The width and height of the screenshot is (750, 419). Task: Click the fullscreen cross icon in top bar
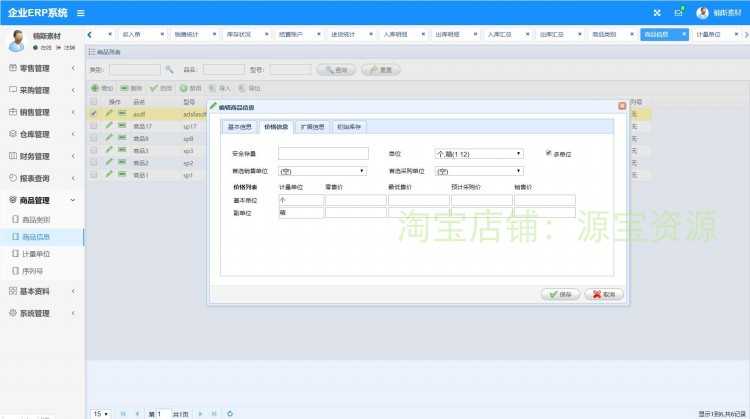657,13
